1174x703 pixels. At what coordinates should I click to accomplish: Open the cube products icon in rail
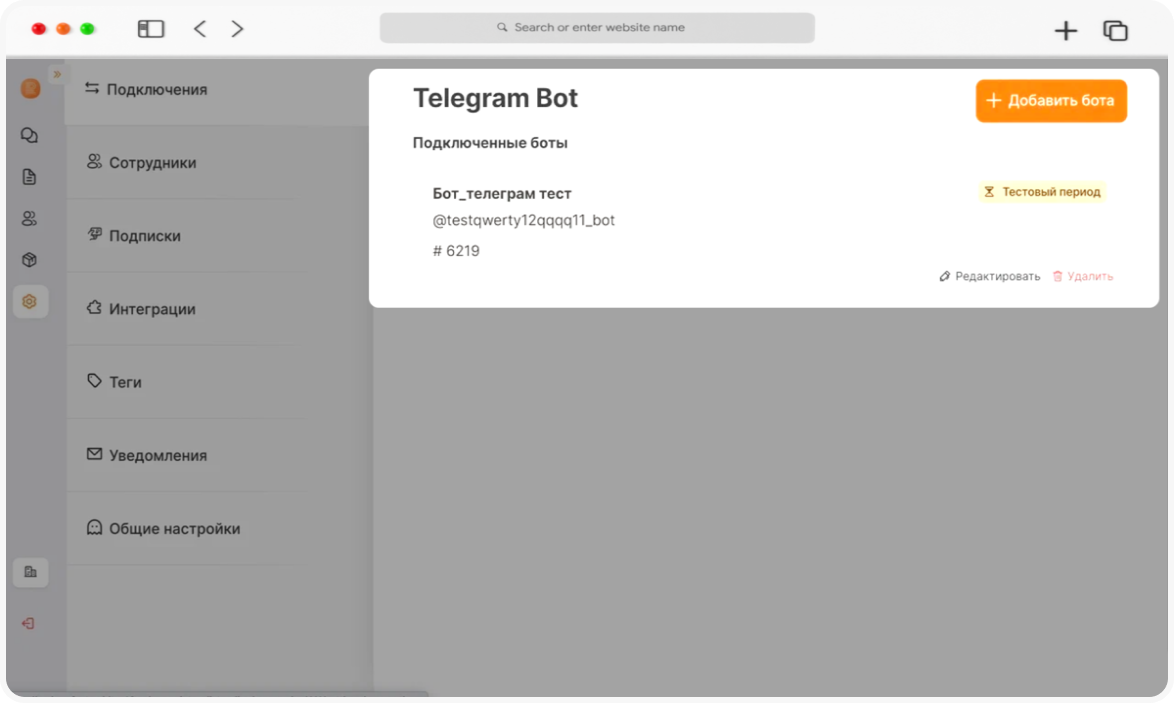click(x=29, y=260)
